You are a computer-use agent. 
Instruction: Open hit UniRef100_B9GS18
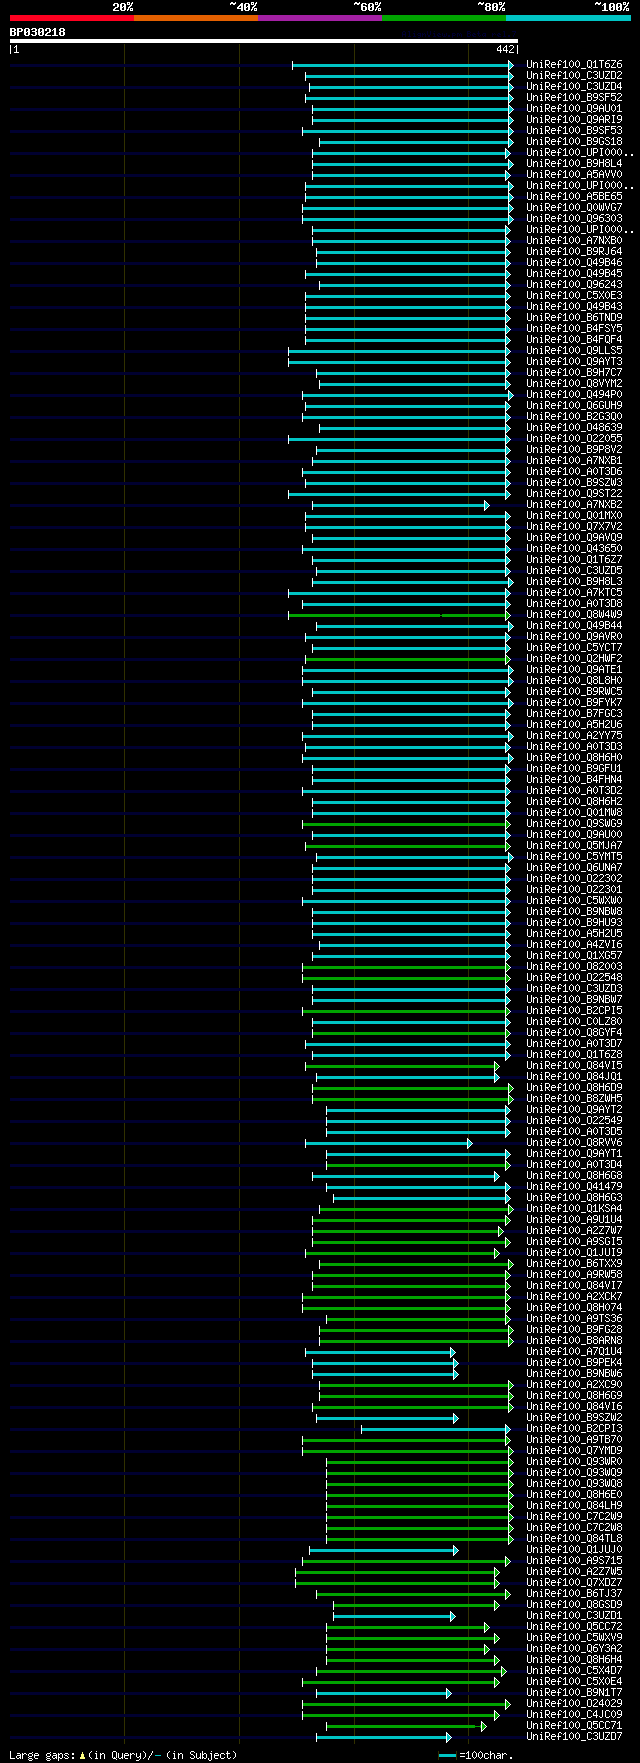point(574,141)
